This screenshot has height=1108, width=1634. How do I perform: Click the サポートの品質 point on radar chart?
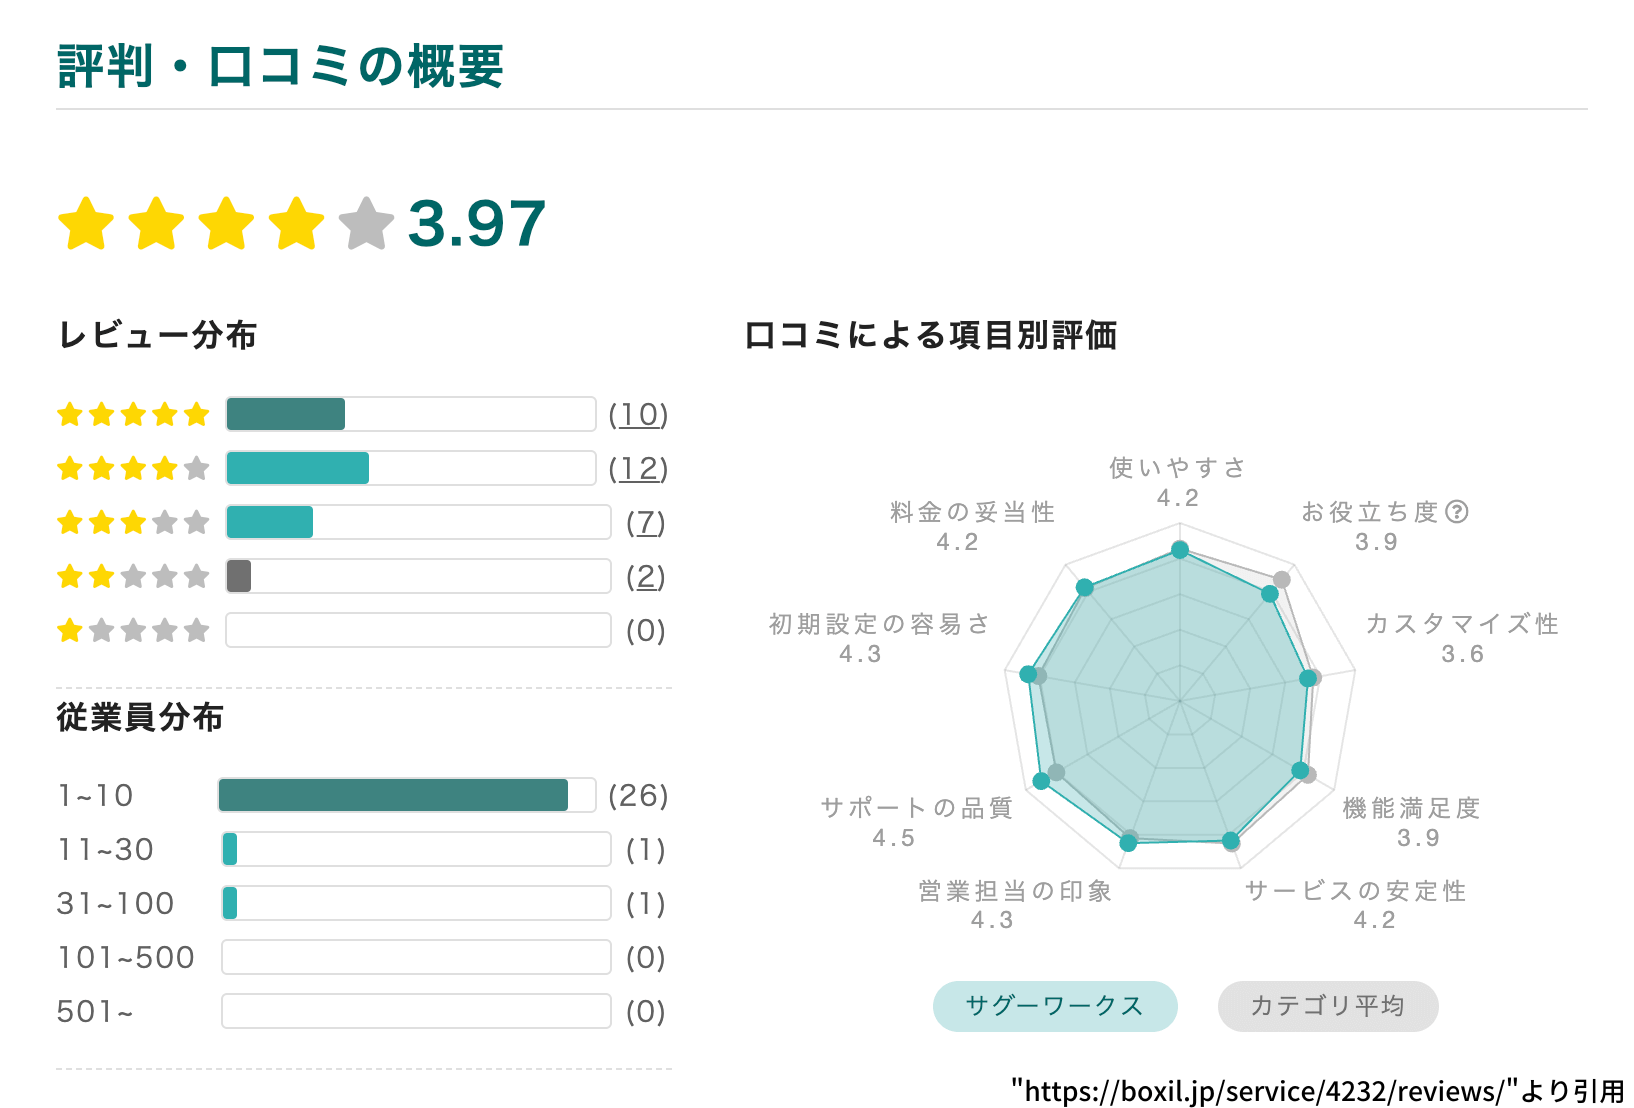click(1041, 781)
